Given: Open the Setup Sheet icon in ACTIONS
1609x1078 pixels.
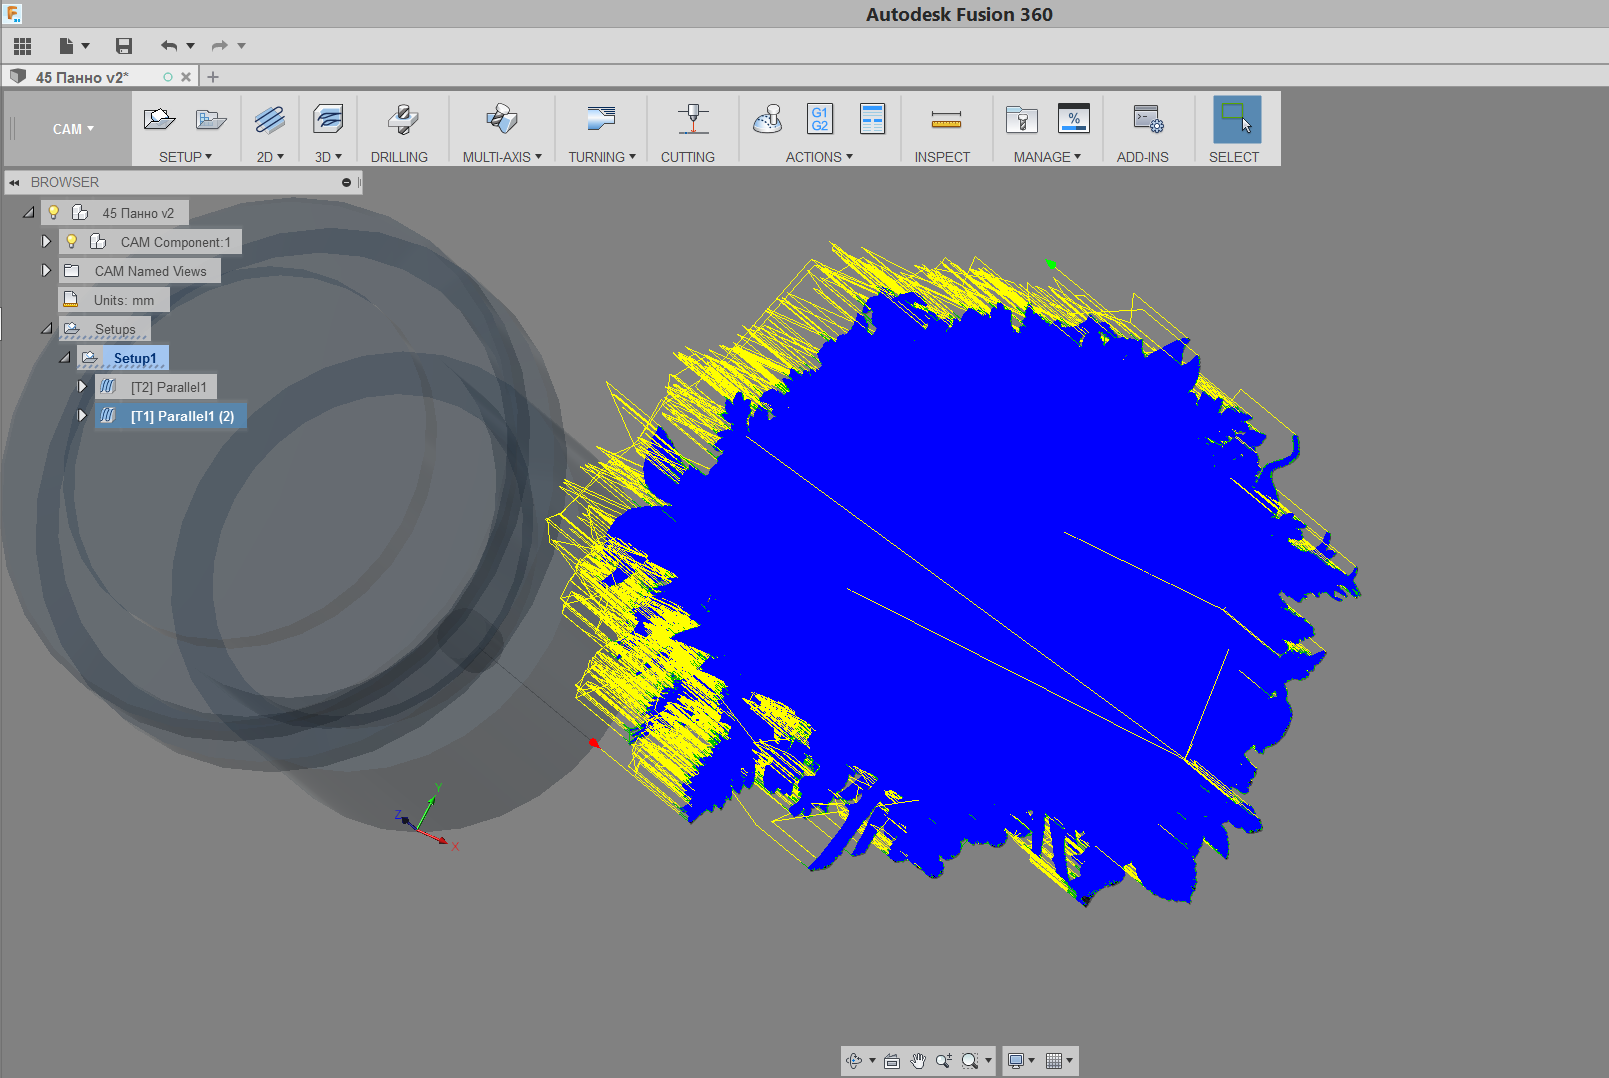Looking at the screenshot, I should (873, 119).
